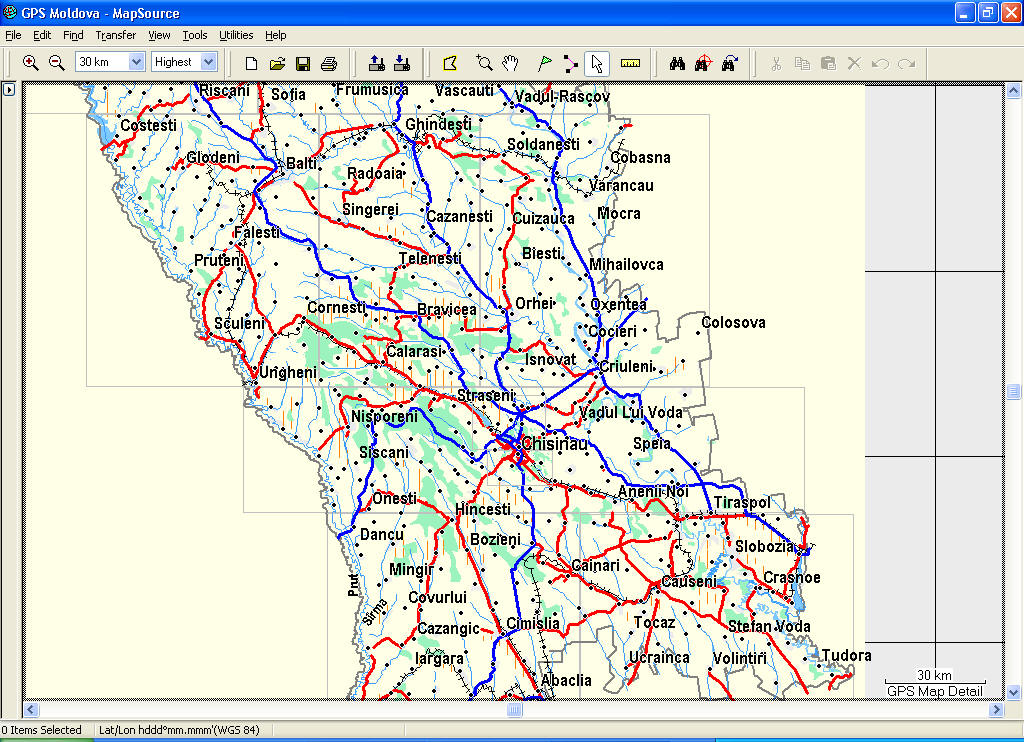Select the Route tool icon
The width and height of the screenshot is (1024, 742).
tap(570, 63)
